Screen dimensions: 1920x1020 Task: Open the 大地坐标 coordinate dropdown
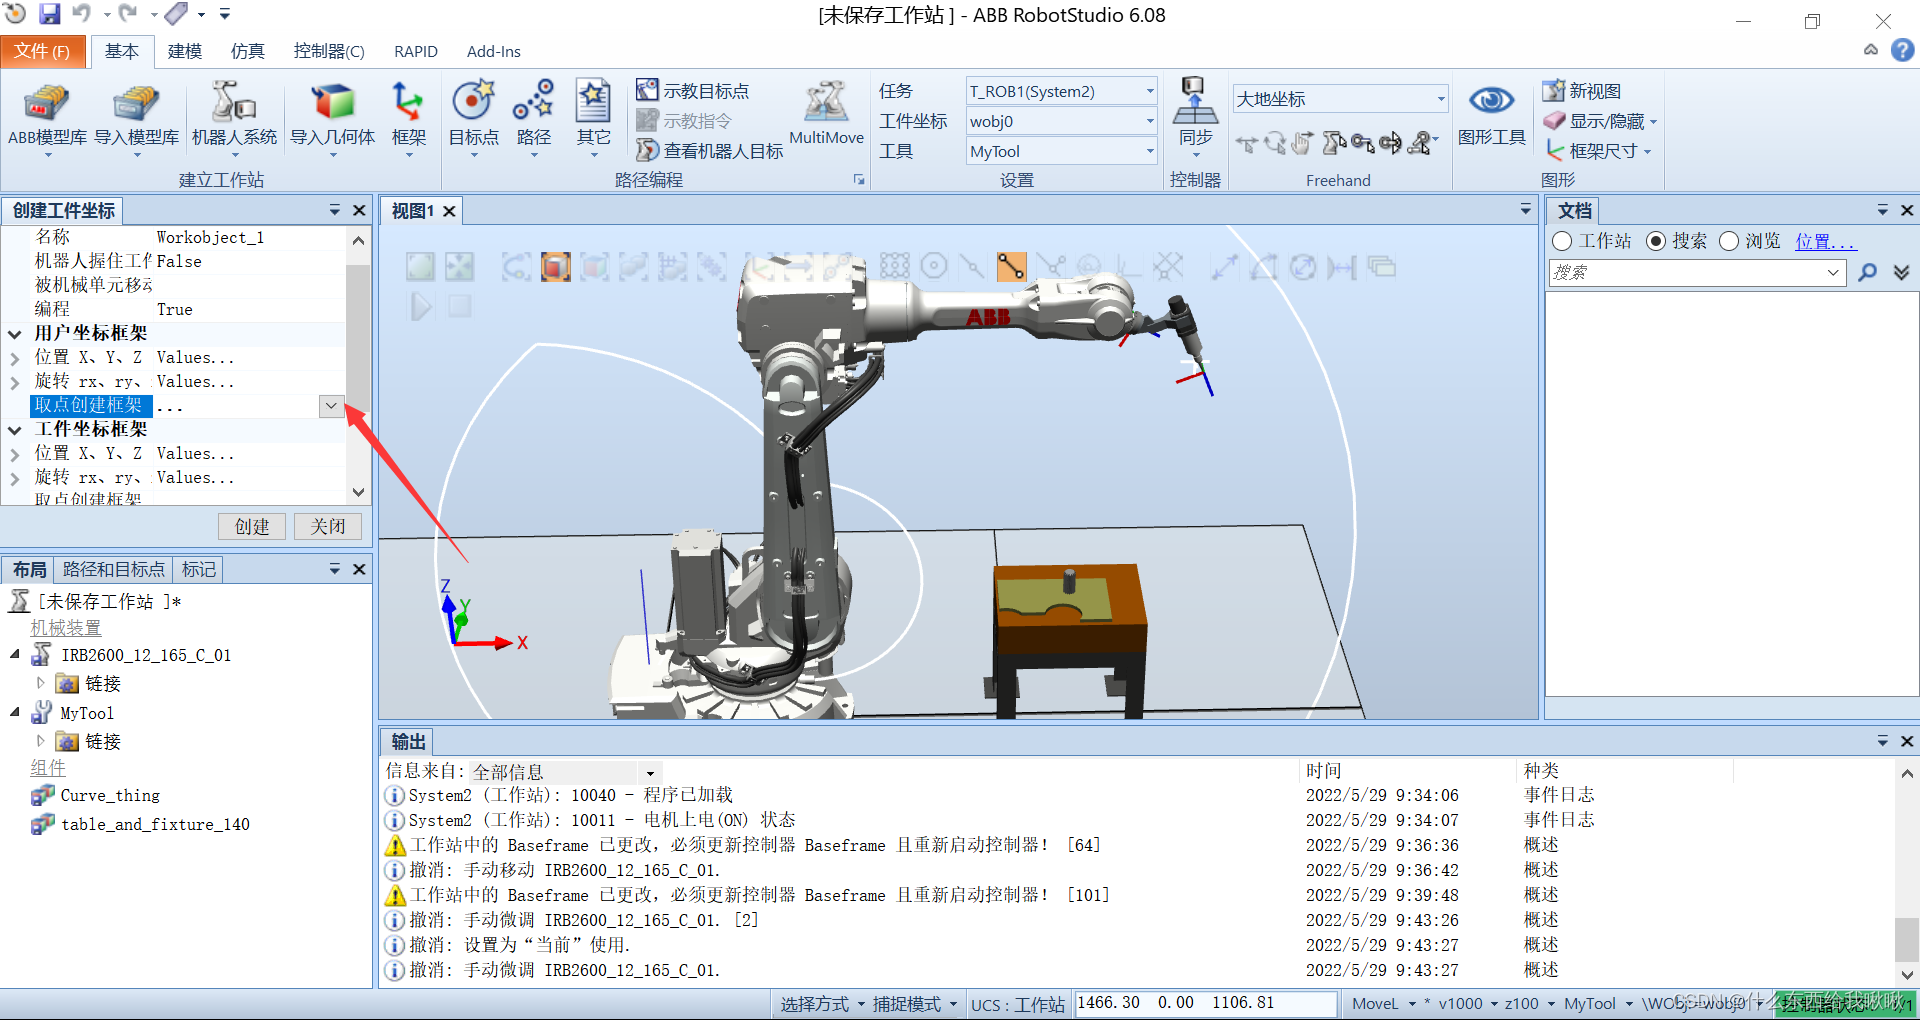[1340, 98]
